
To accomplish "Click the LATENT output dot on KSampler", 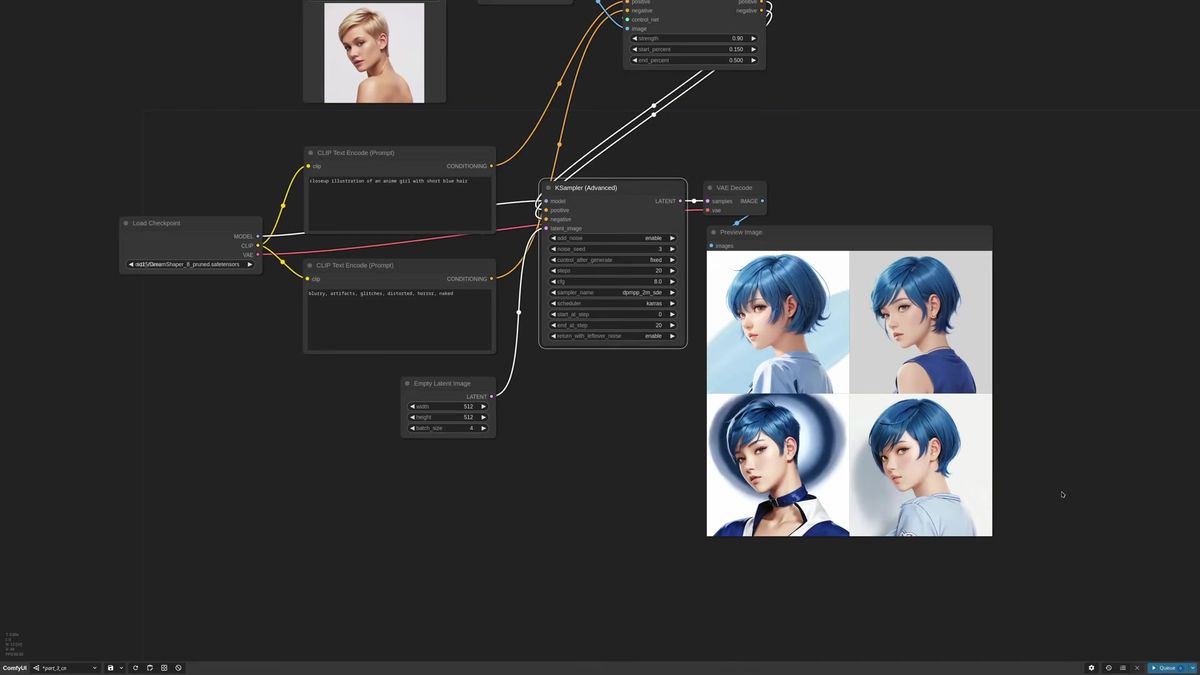I will [x=681, y=201].
